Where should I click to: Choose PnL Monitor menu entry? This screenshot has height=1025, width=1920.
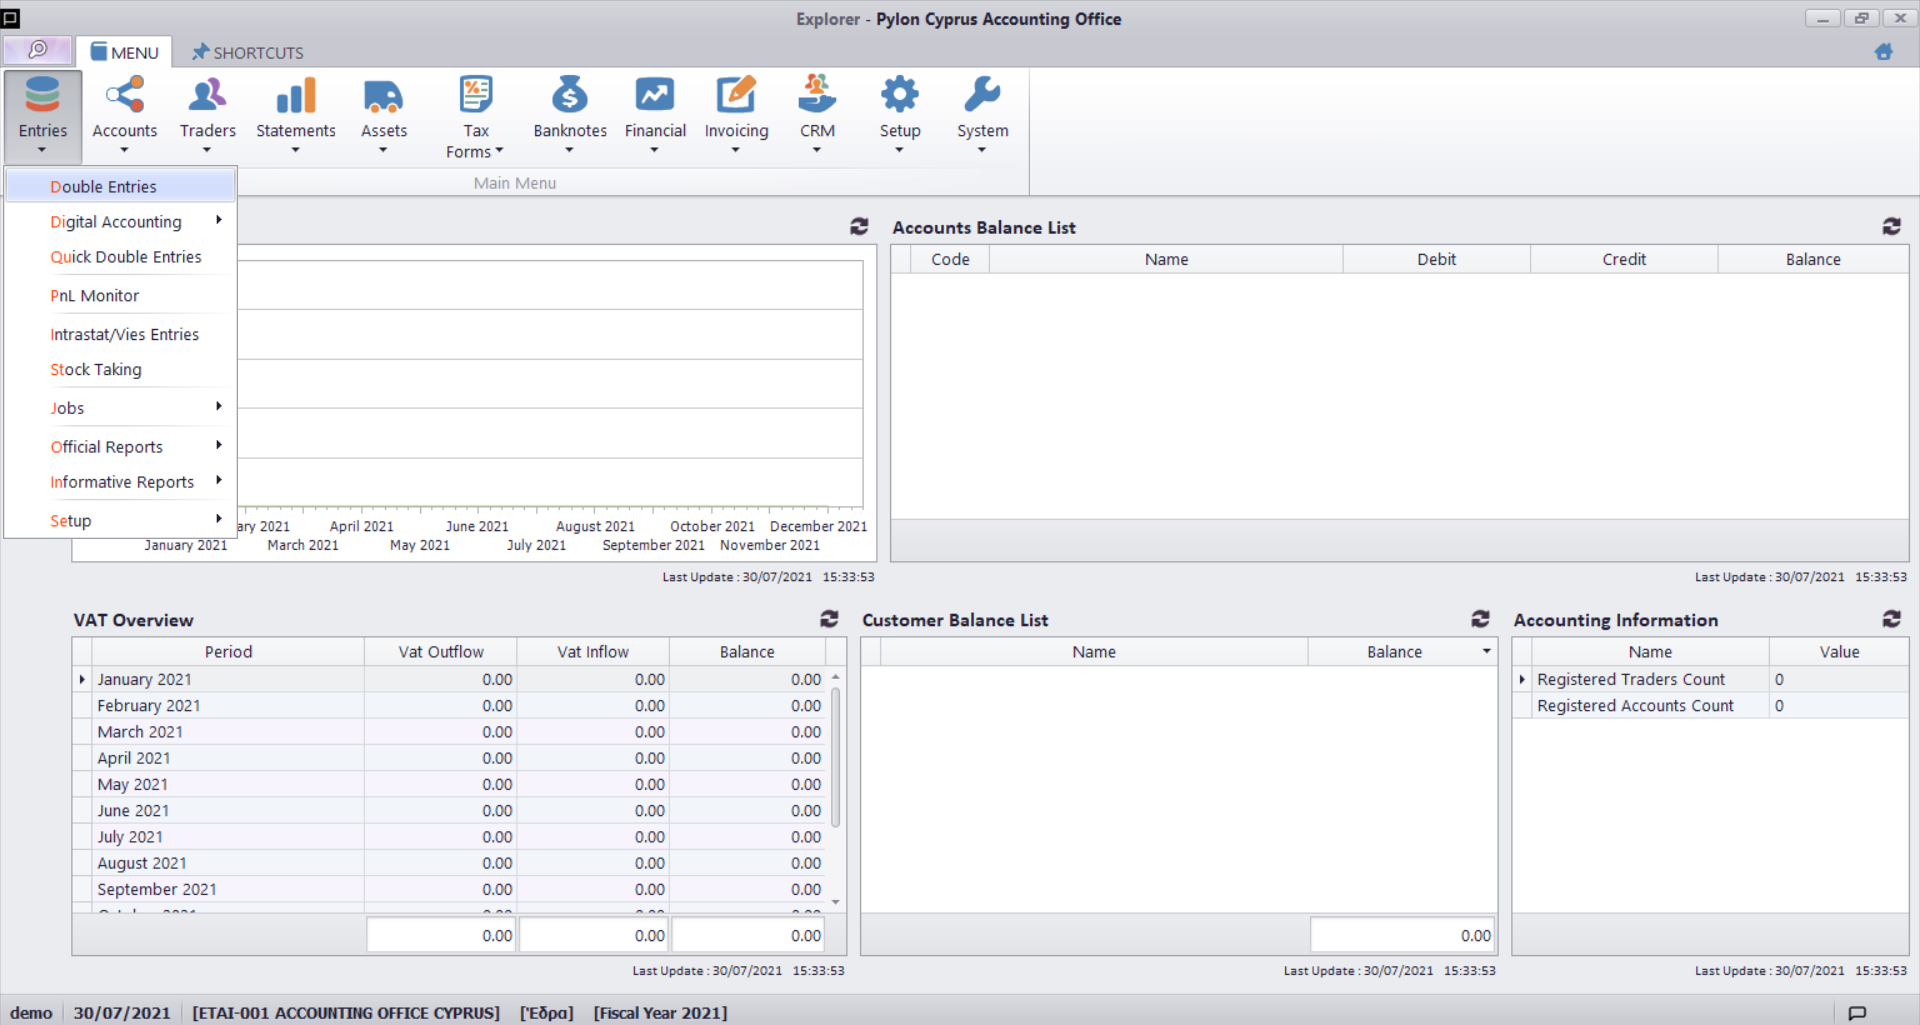click(x=95, y=296)
